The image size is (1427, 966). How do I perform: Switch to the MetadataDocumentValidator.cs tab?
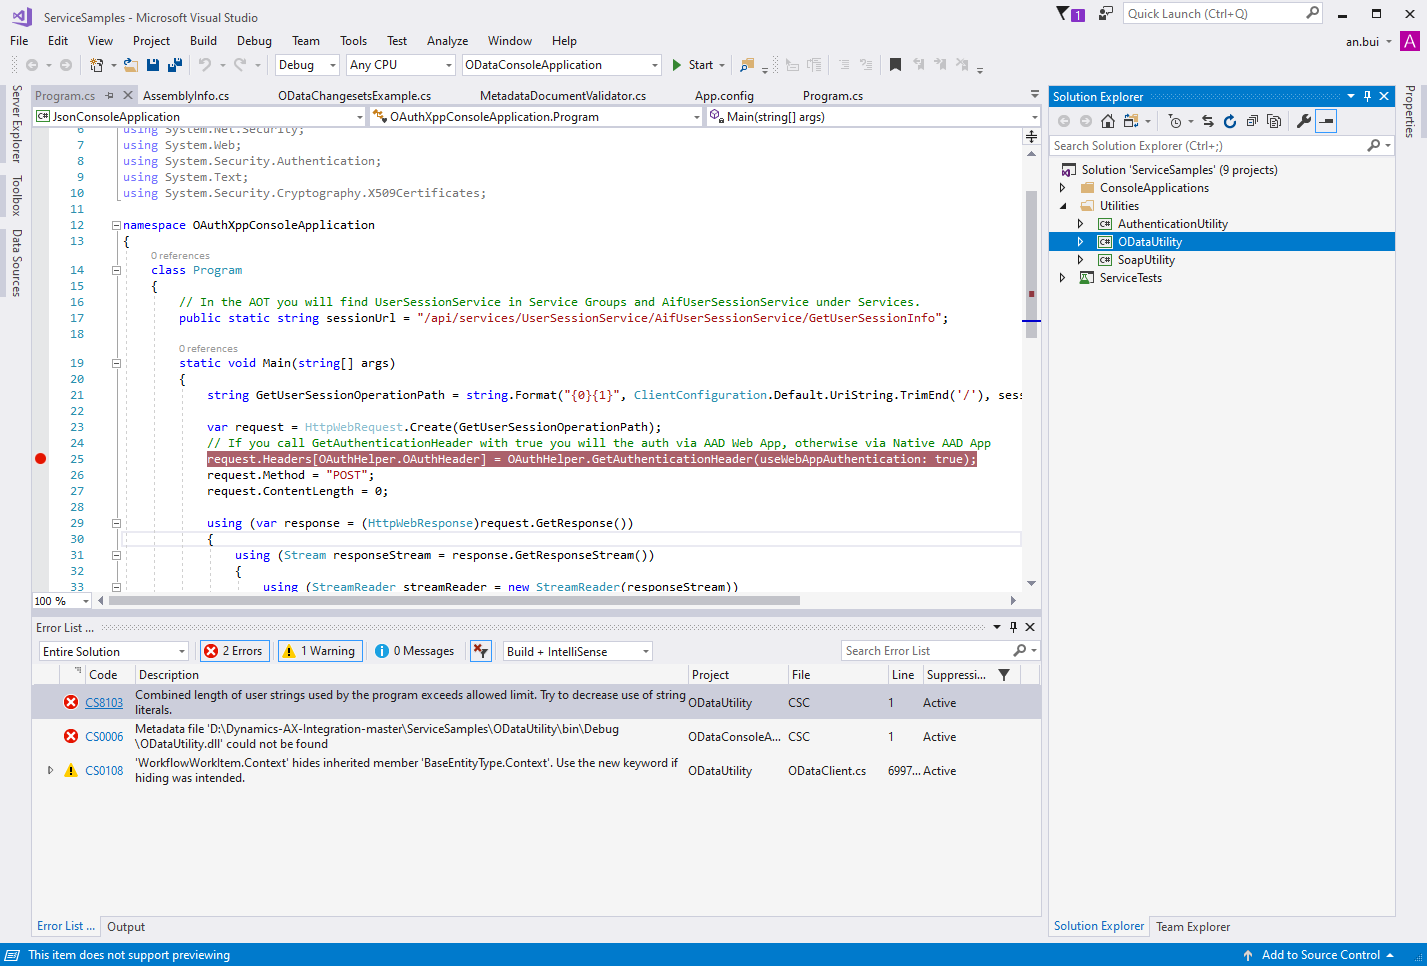click(563, 96)
